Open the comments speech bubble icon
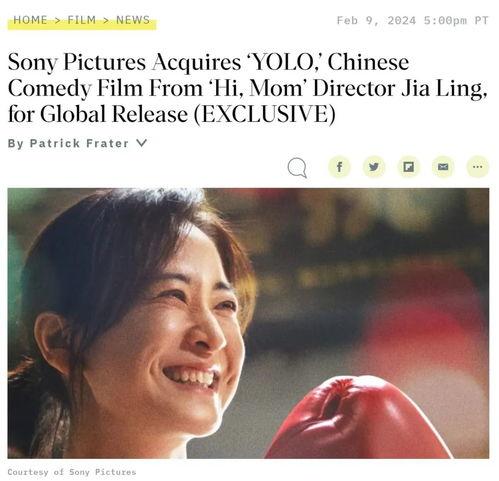The height and width of the screenshot is (481, 499). 297,168
